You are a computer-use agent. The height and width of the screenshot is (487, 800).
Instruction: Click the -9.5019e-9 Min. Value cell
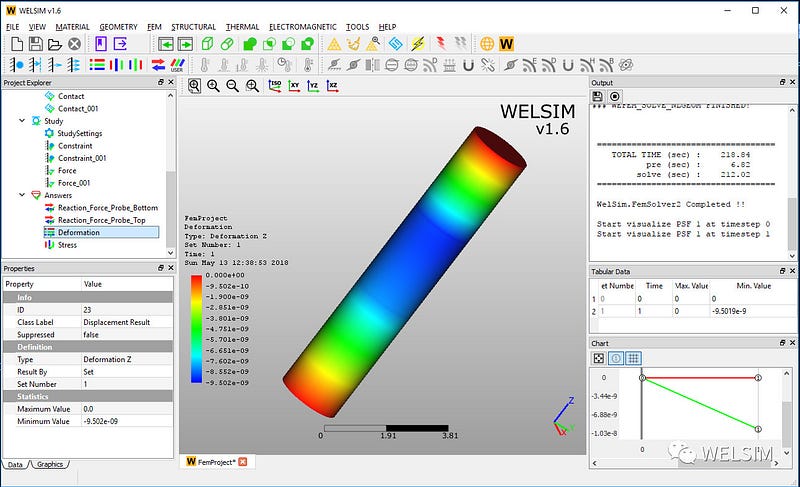(x=753, y=311)
